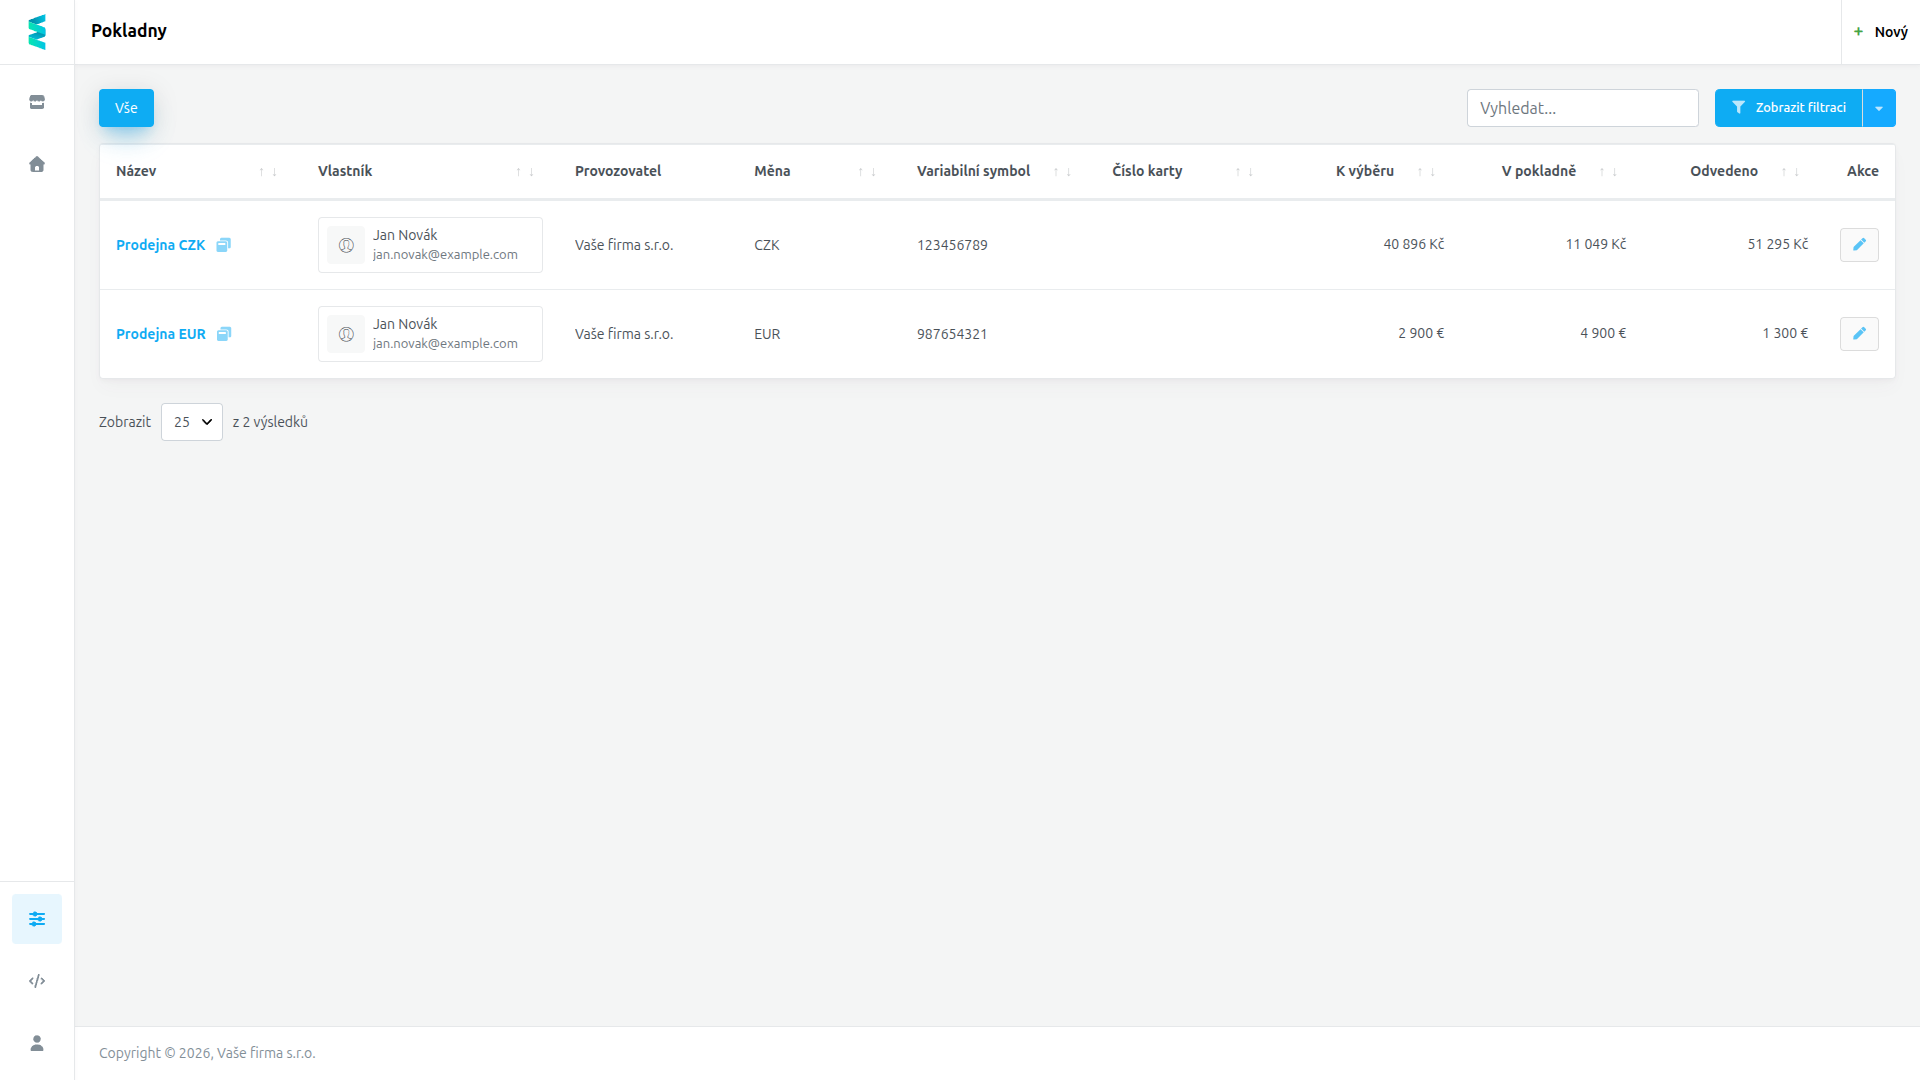Image resolution: width=1920 pixels, height=1080 pixels.
Task: Click Zobrazit filtraci button
Action: pos(1788,108)
